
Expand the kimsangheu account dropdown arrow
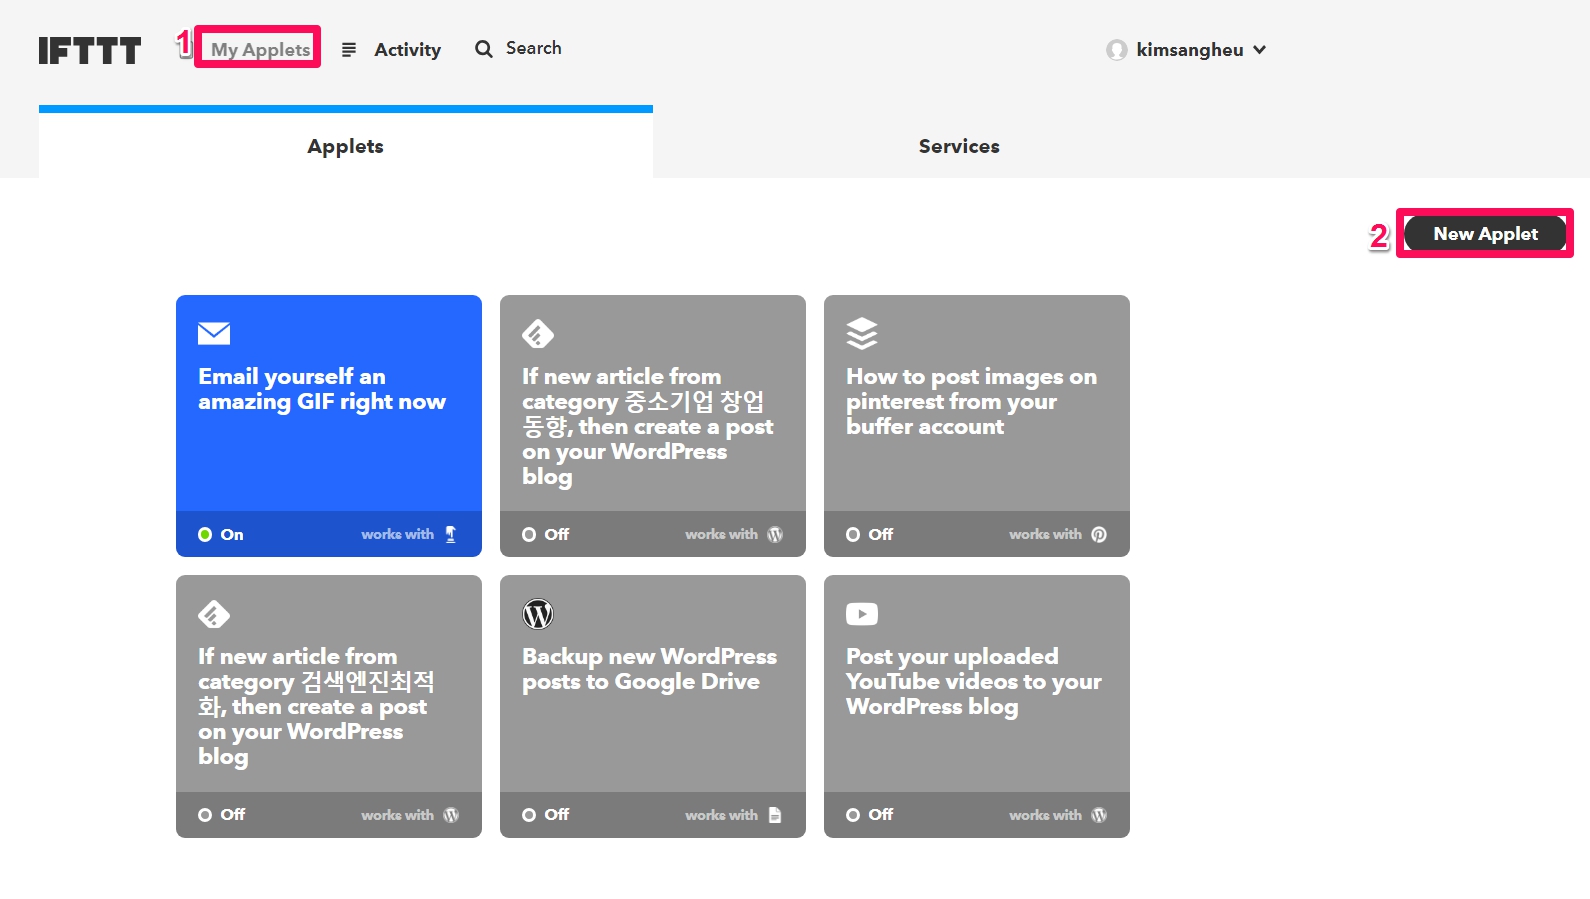[x=1260, y=50]
